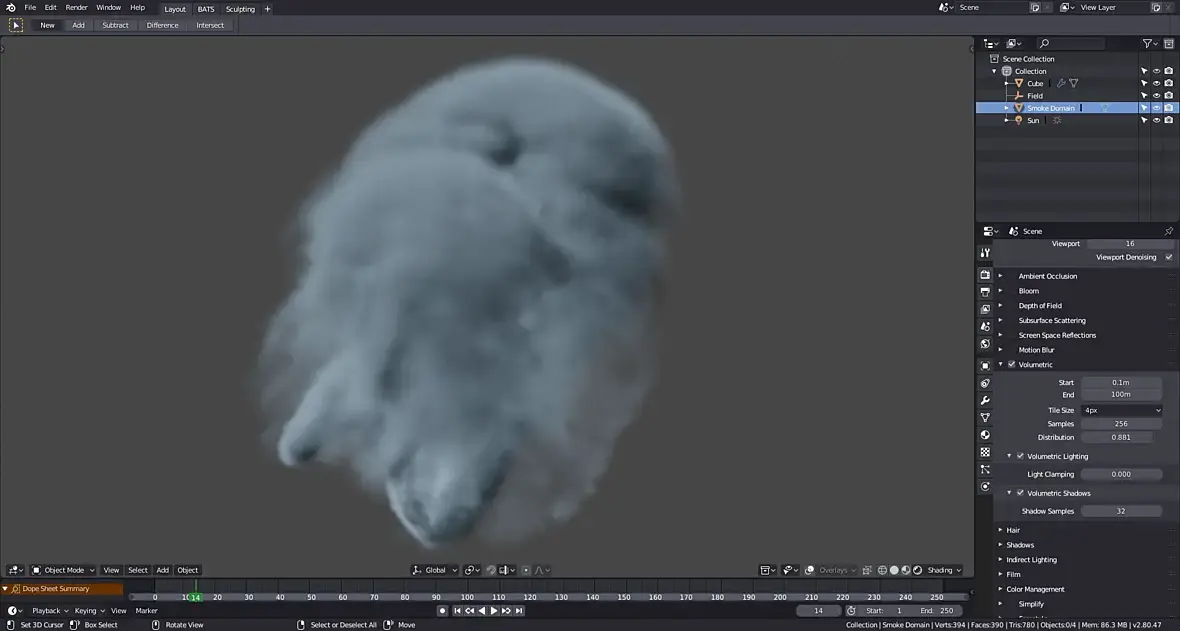Jump to the end frame

[x=519, y=611]
